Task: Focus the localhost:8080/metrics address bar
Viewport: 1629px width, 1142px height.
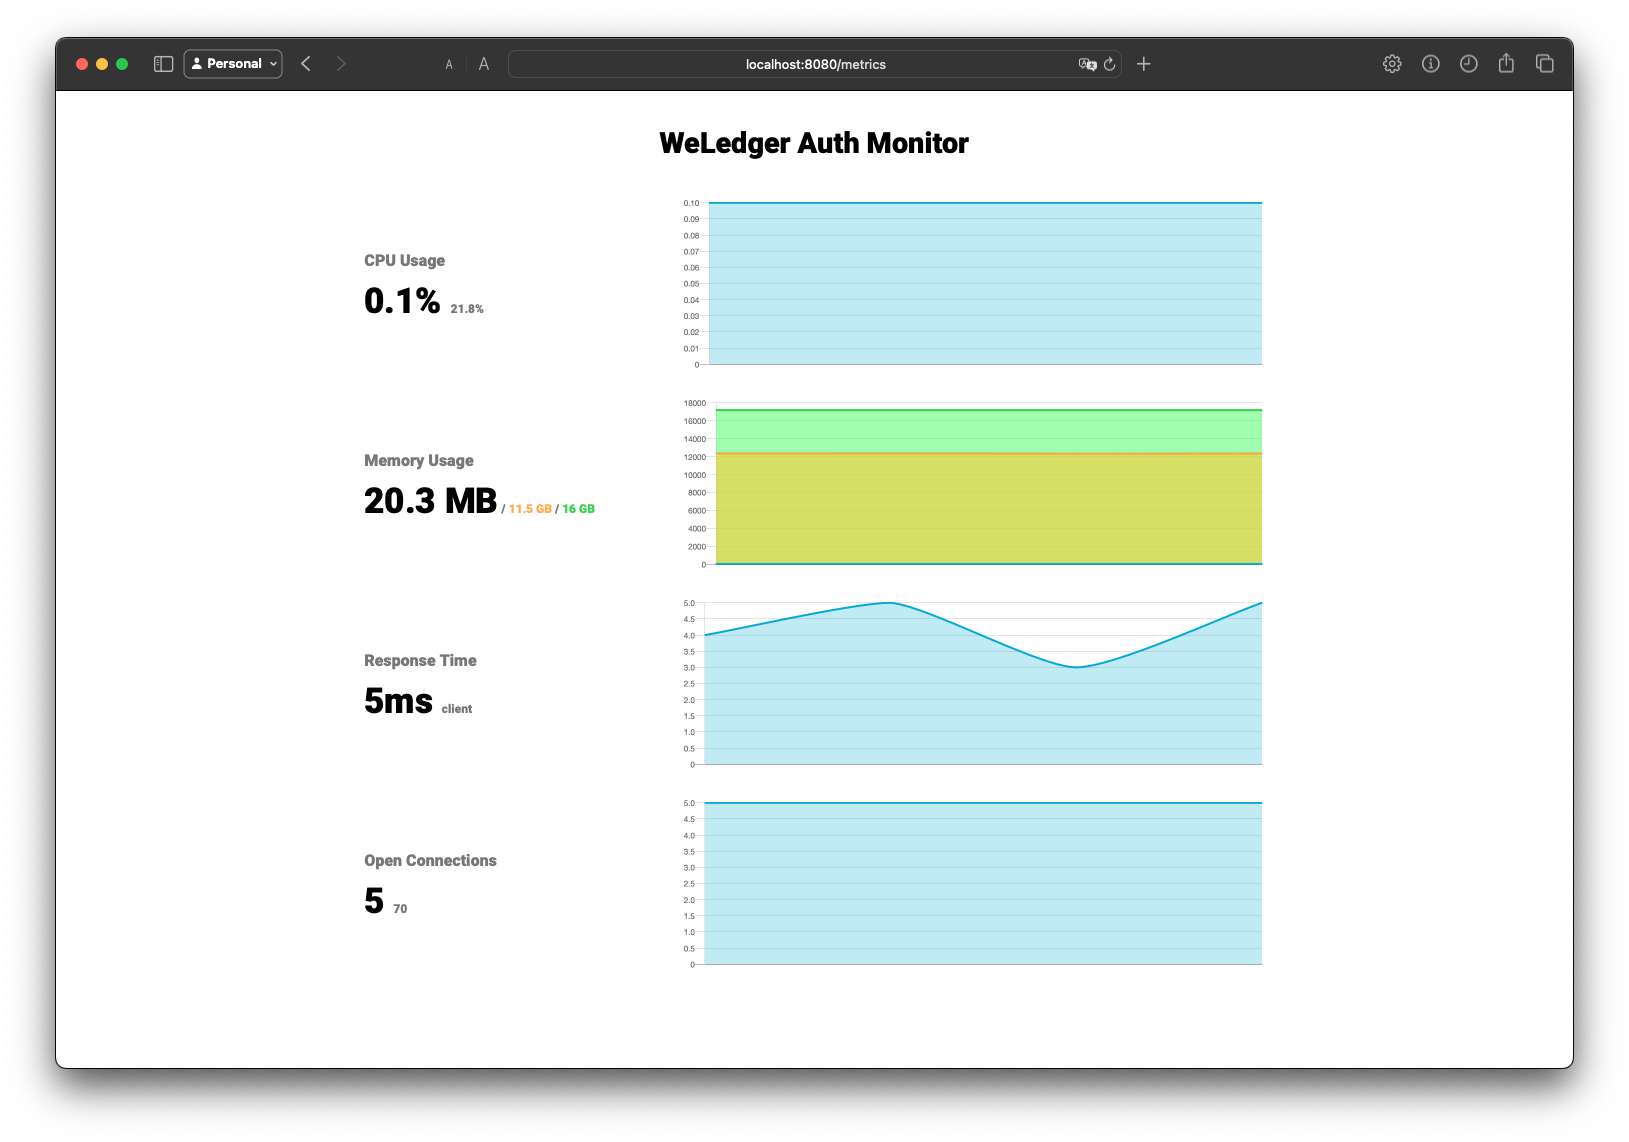Action: (x=815, y=64)
